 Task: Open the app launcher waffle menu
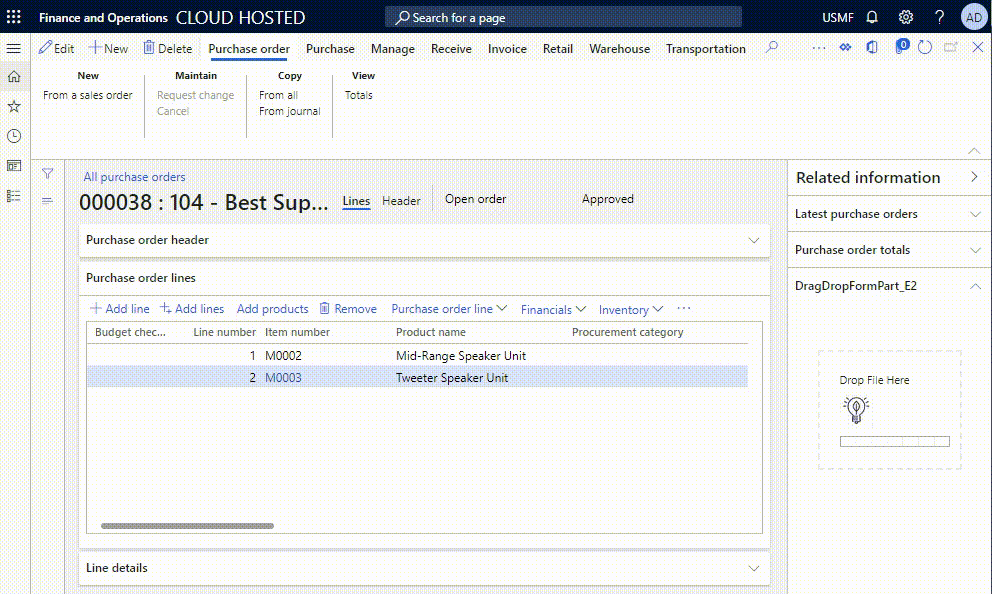click(13, 16)
